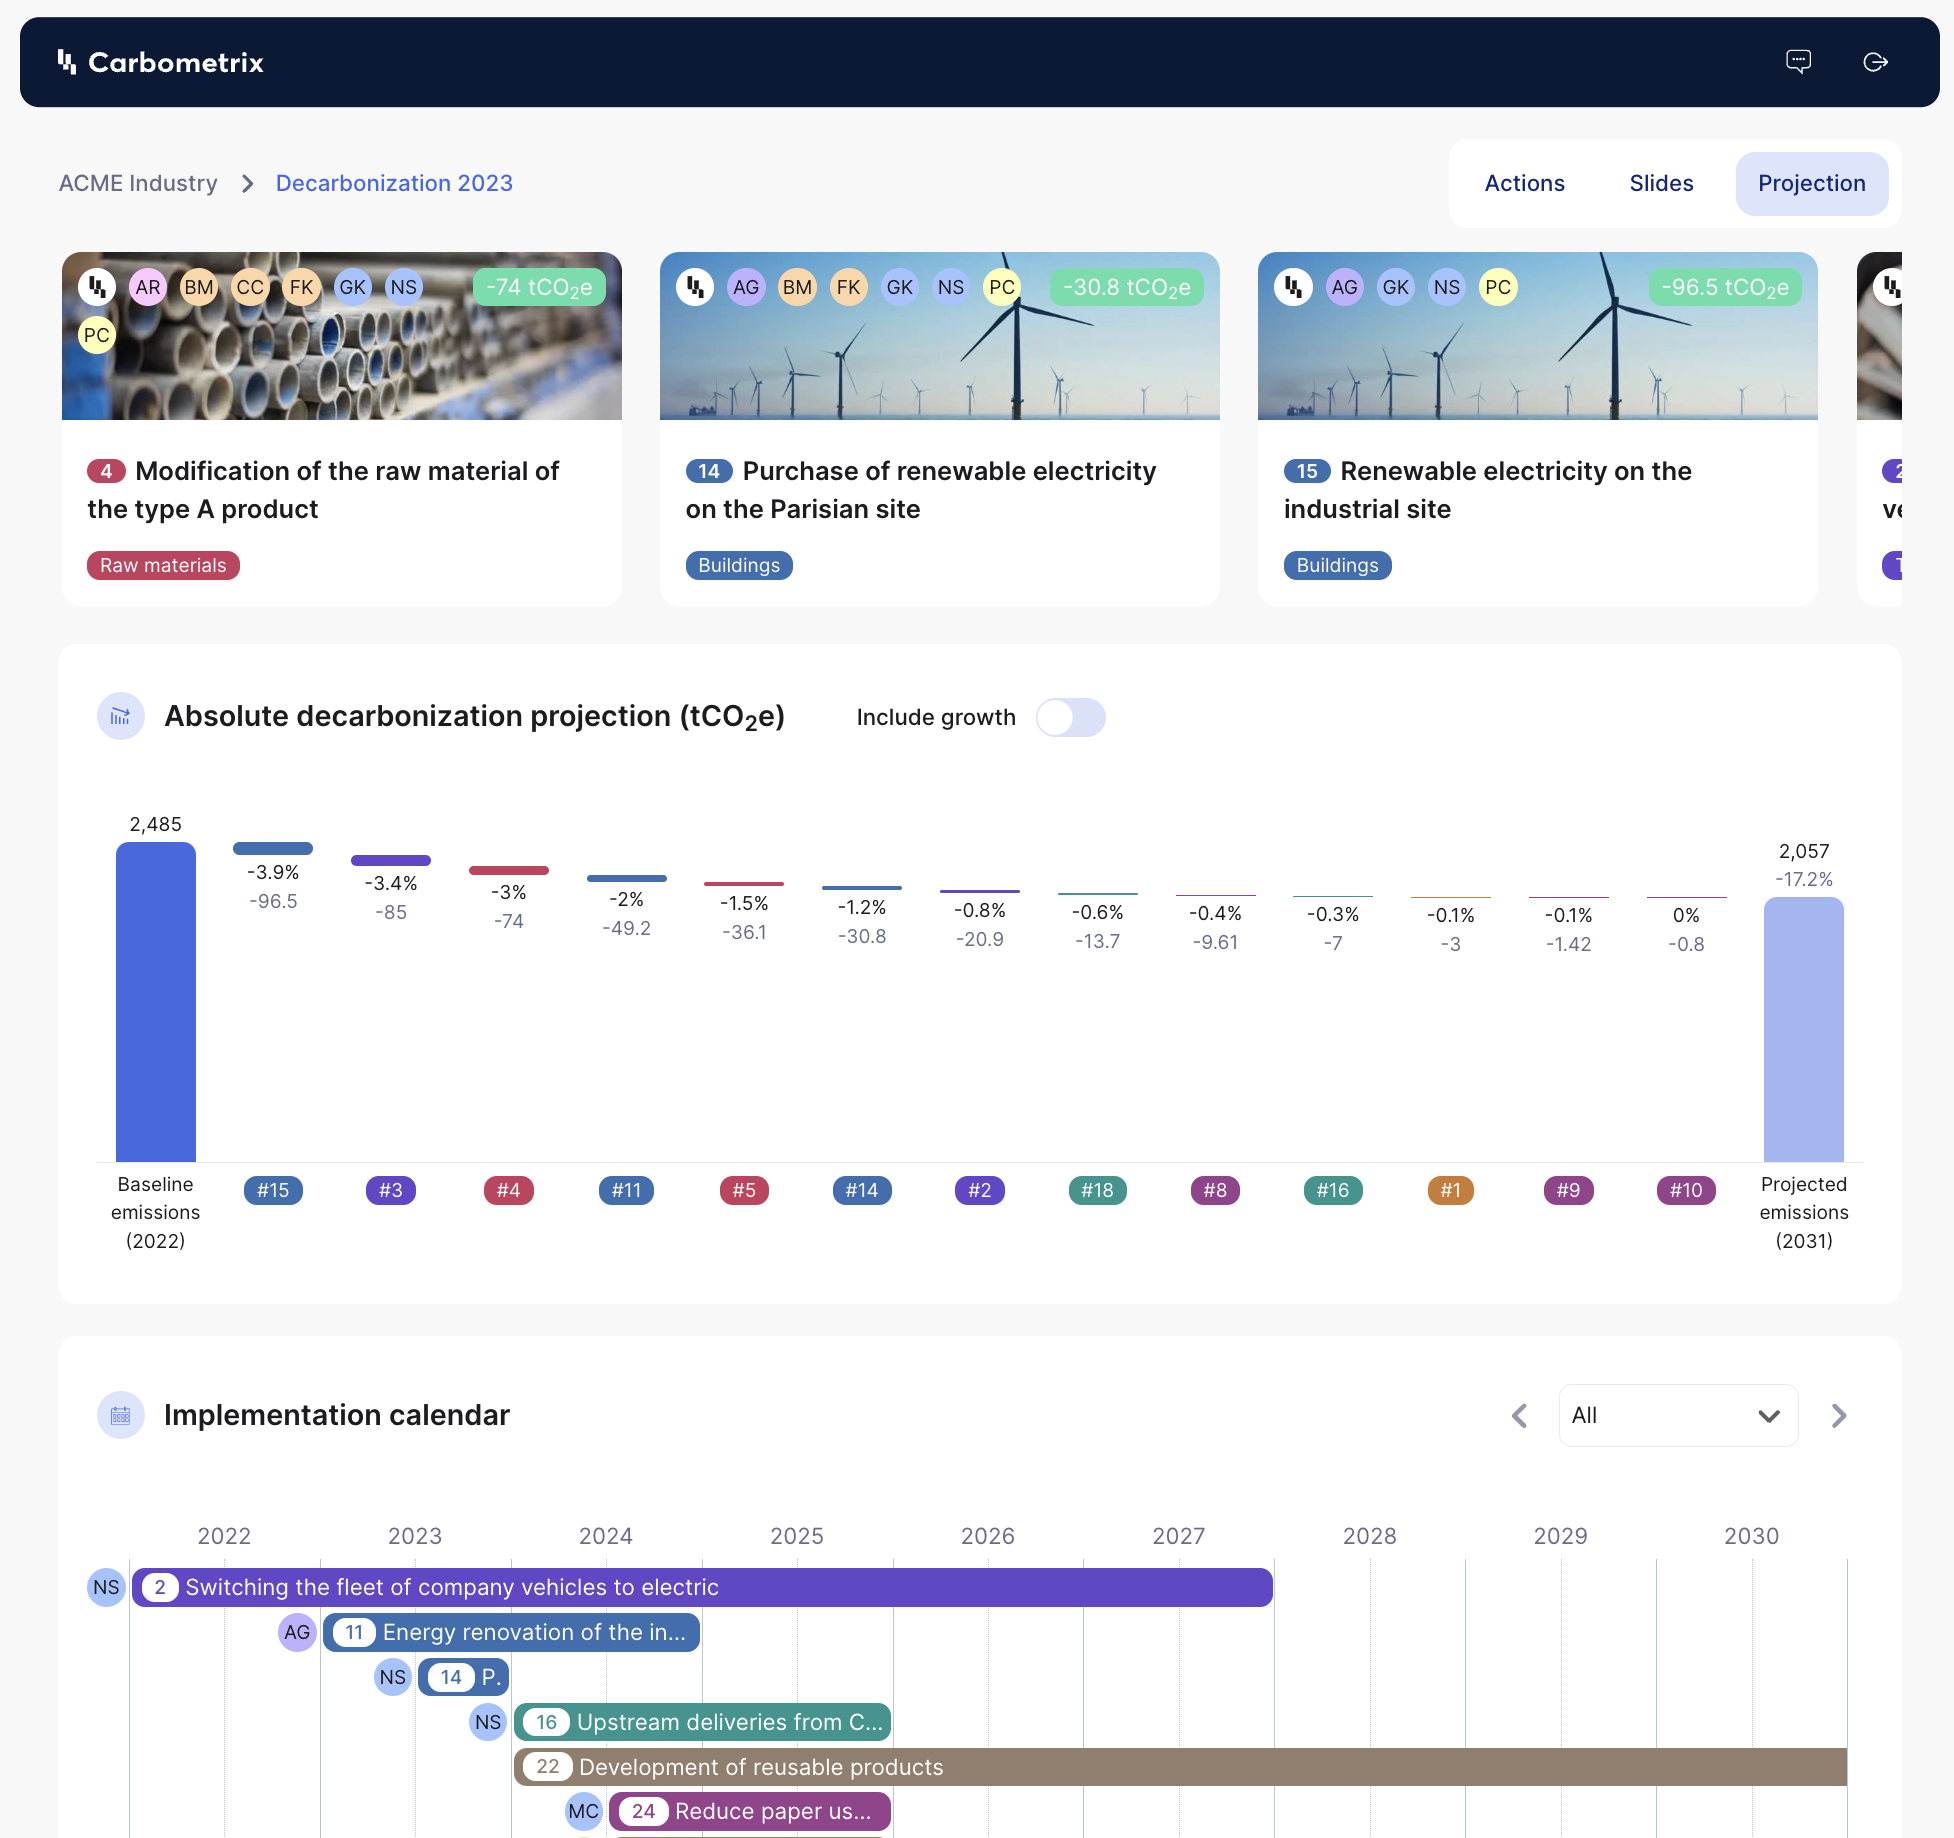Click the PC avatar on raw material card
Viewport: 1954px width, 1838px height.
point(97,335)
